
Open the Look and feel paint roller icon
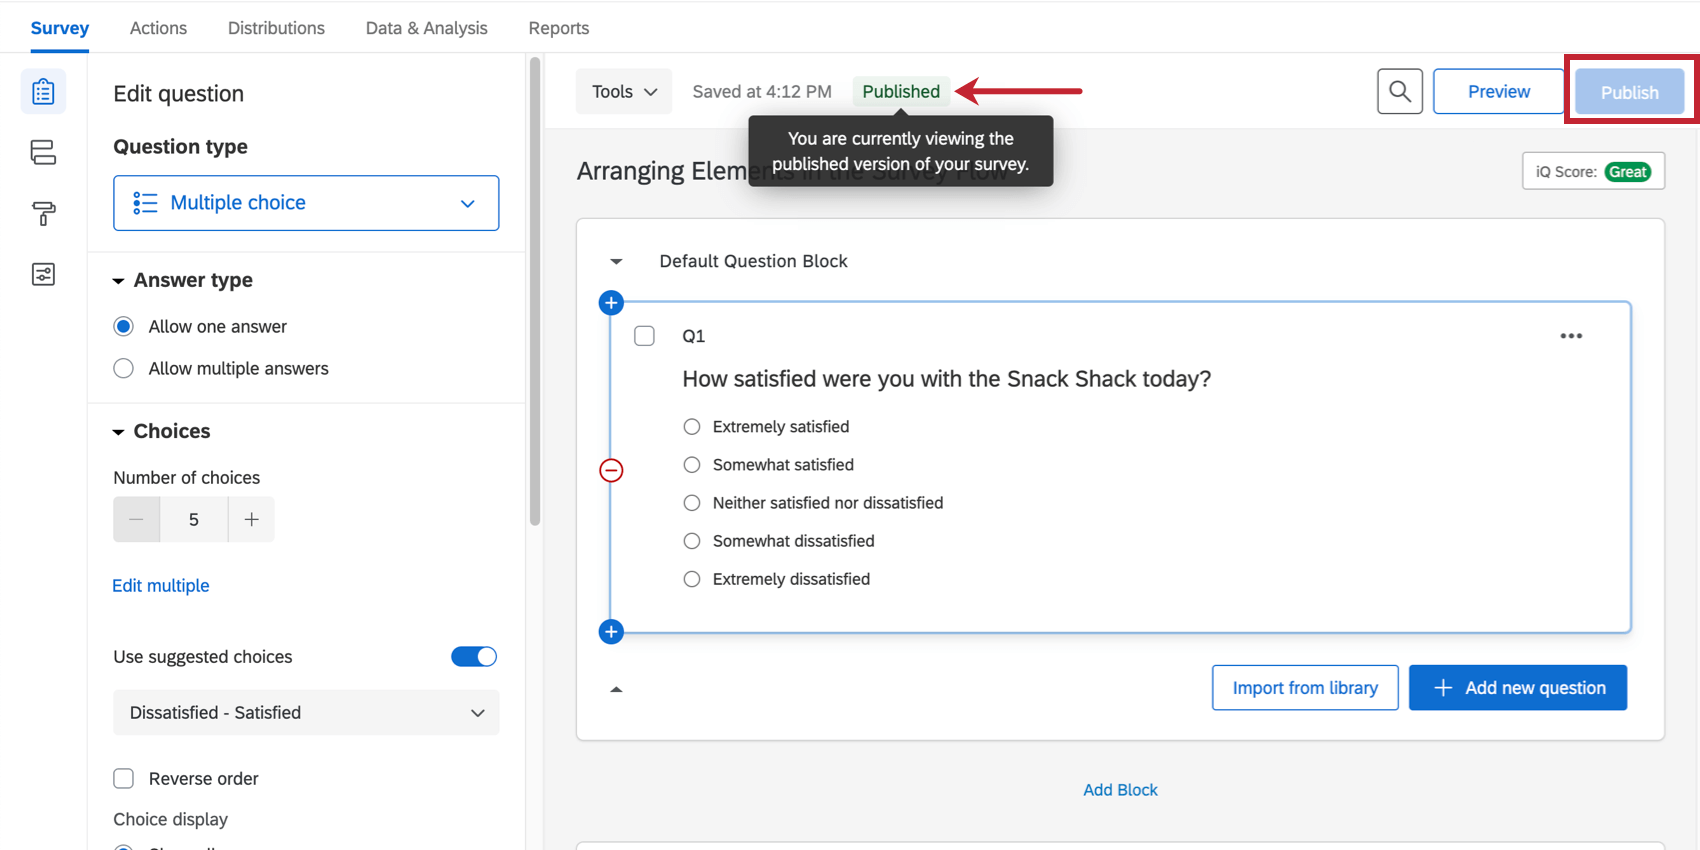[x=43, y=213]
